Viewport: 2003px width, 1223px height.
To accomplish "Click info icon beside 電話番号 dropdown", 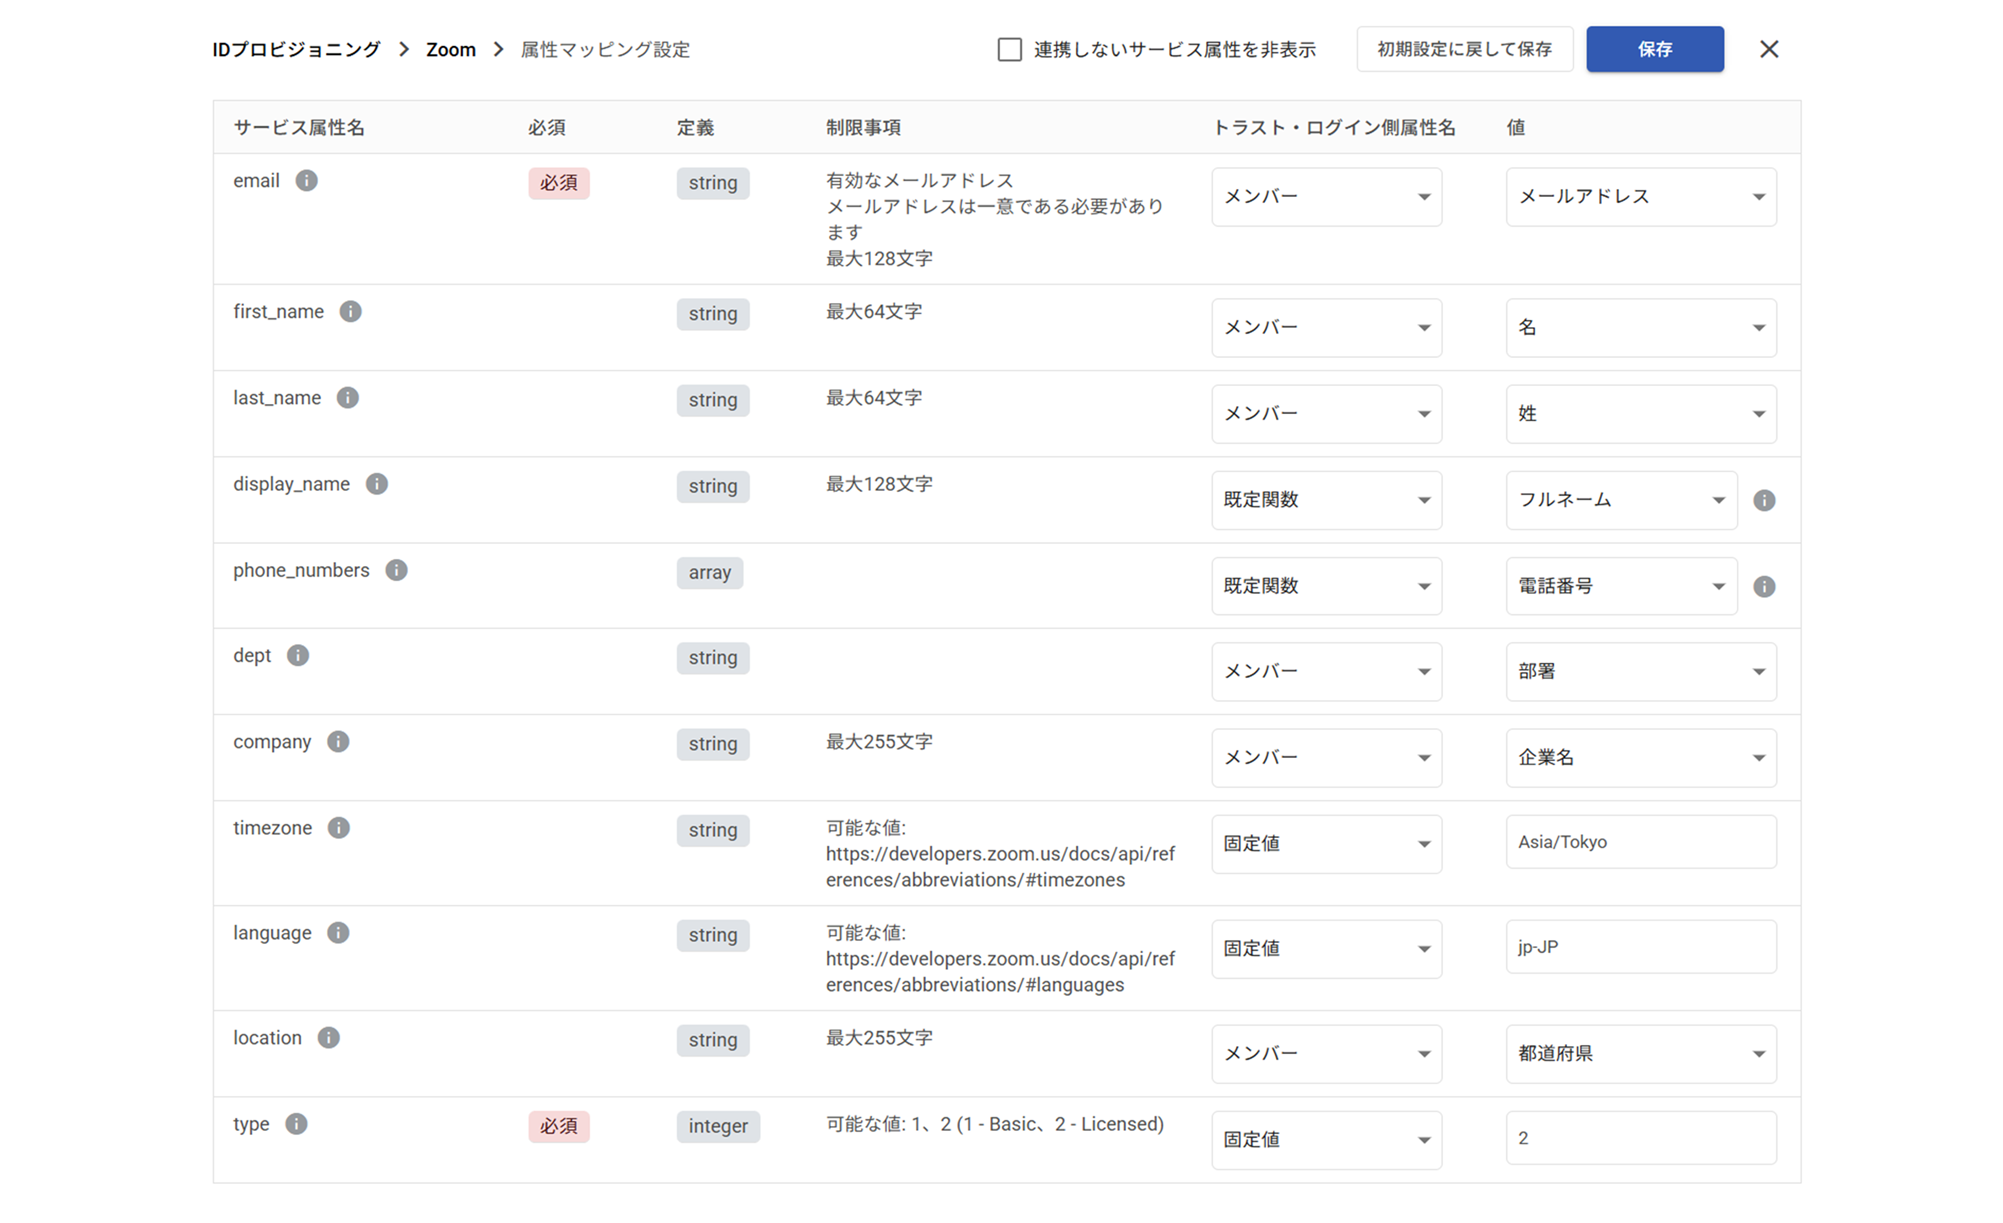I will pos(1764,586).
